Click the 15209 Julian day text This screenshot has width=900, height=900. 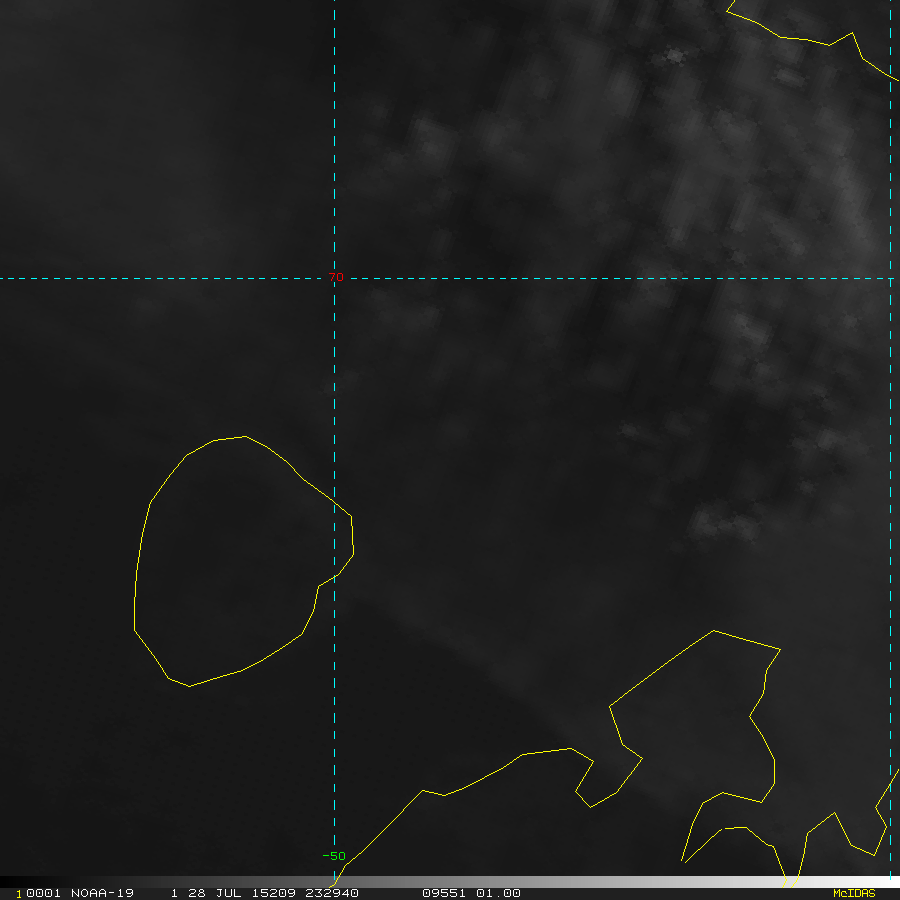pyautogui.click(x=274, y=893)
